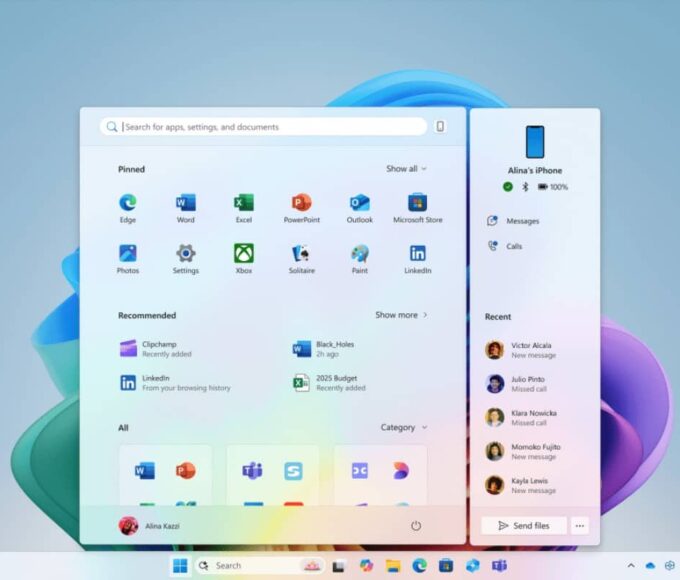
Task: Show hidden system tray icons chevron
Action: point(631,566)
